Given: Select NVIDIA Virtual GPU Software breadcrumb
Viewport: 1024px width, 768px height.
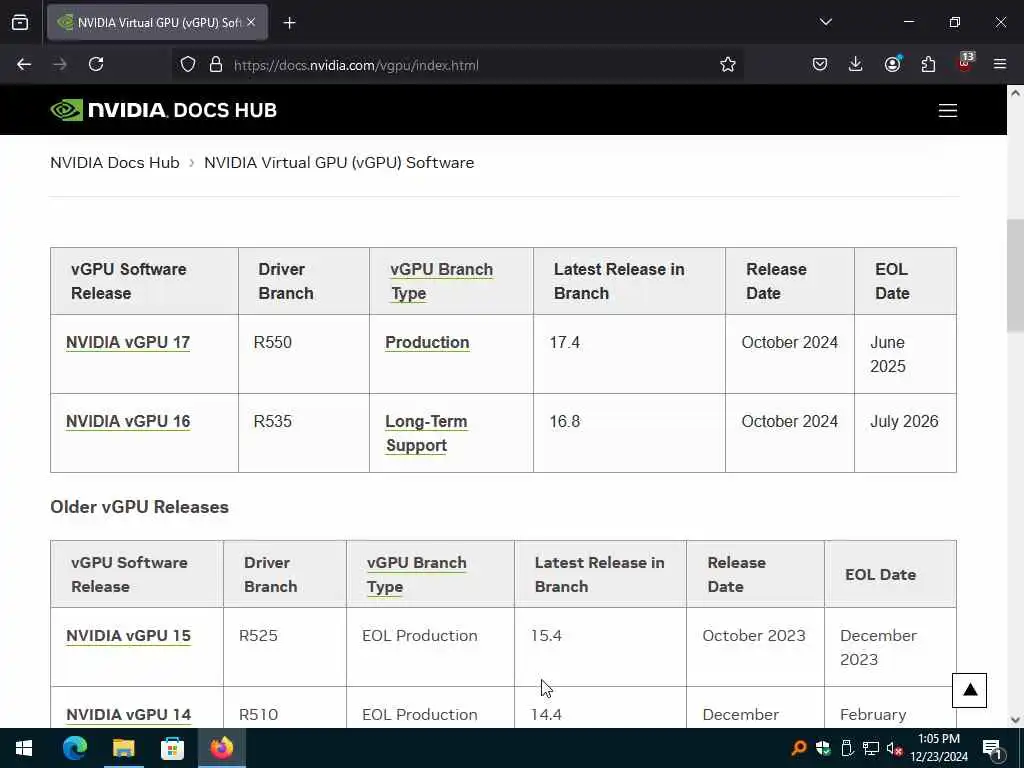Looking at the screenshot, I should (x=339, y=163).
